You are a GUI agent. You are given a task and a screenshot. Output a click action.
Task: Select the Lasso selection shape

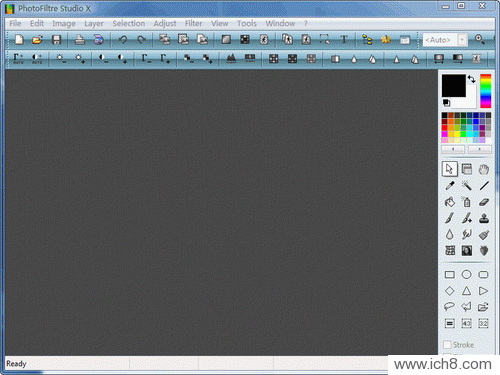[x=450, y=307]
